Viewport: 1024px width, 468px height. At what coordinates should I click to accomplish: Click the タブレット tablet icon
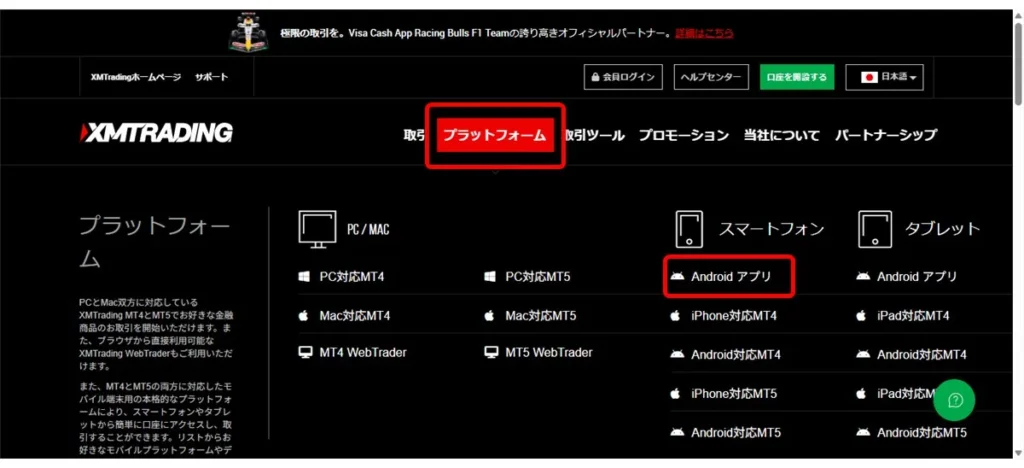tap(874, 229)
